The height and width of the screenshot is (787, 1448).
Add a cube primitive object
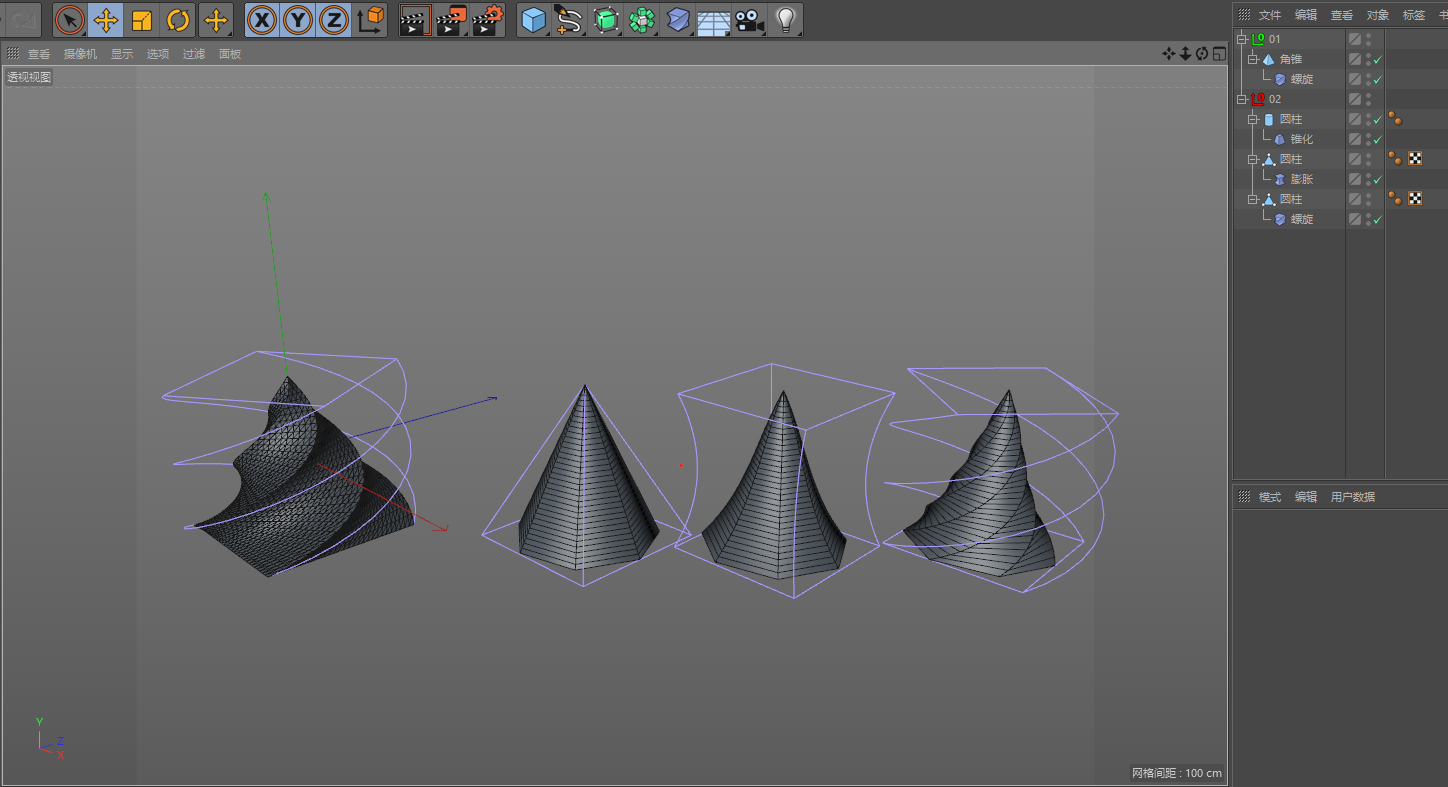pos(534,20)
